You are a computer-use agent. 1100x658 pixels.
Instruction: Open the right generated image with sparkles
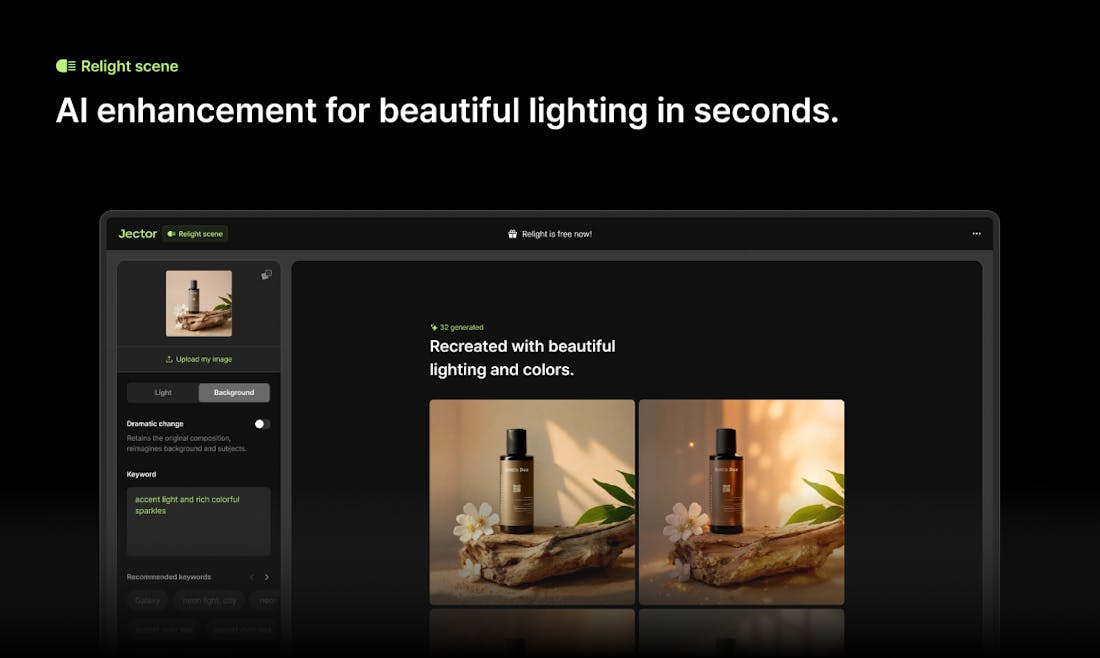(x=742, y=502)
